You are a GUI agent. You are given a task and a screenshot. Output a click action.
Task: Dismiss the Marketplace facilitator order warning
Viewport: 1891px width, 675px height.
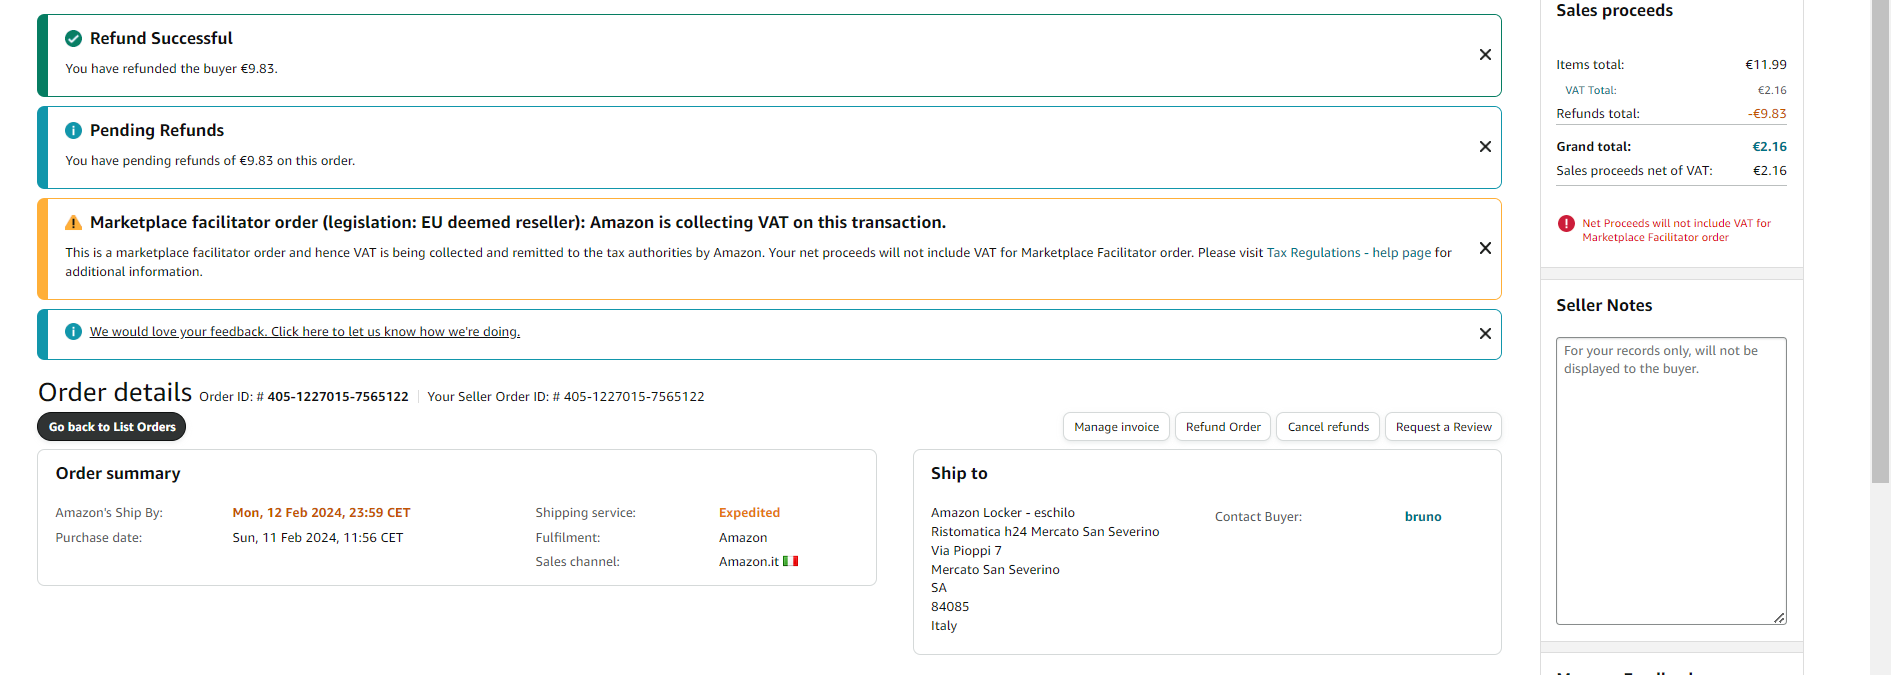[1485, 248]
